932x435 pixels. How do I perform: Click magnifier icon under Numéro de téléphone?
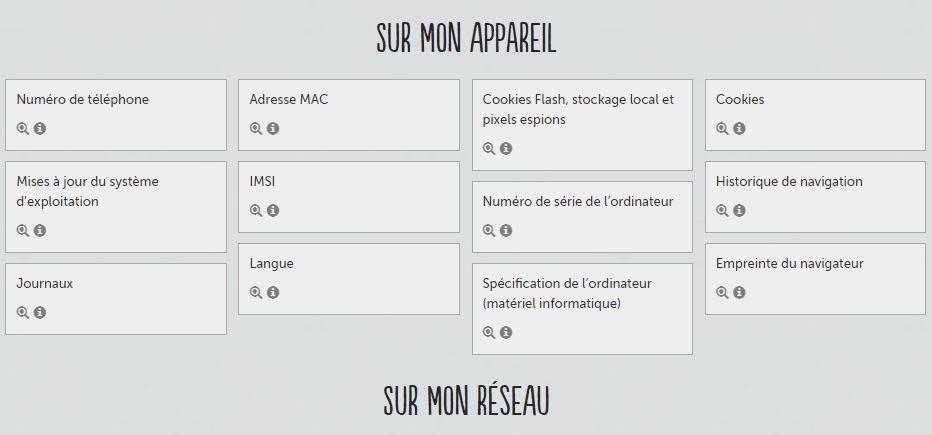click(x=23, y=128)
